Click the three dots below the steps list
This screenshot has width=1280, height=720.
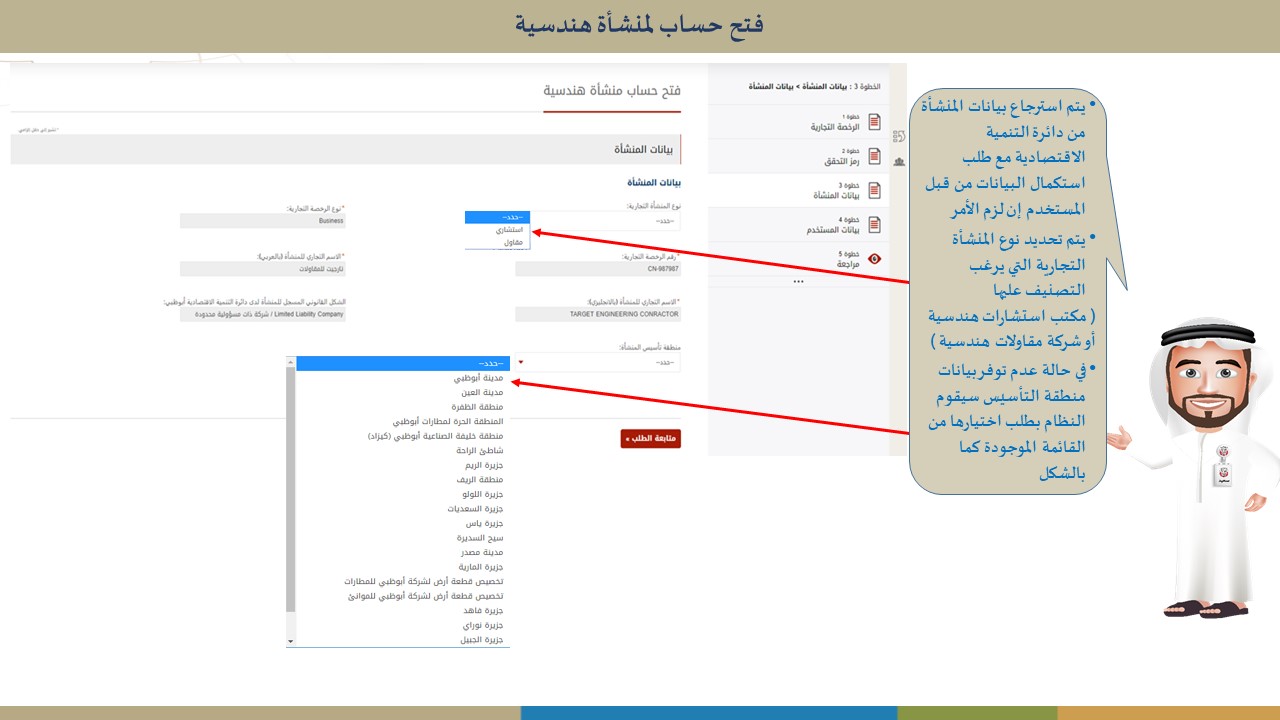point(797,282)
